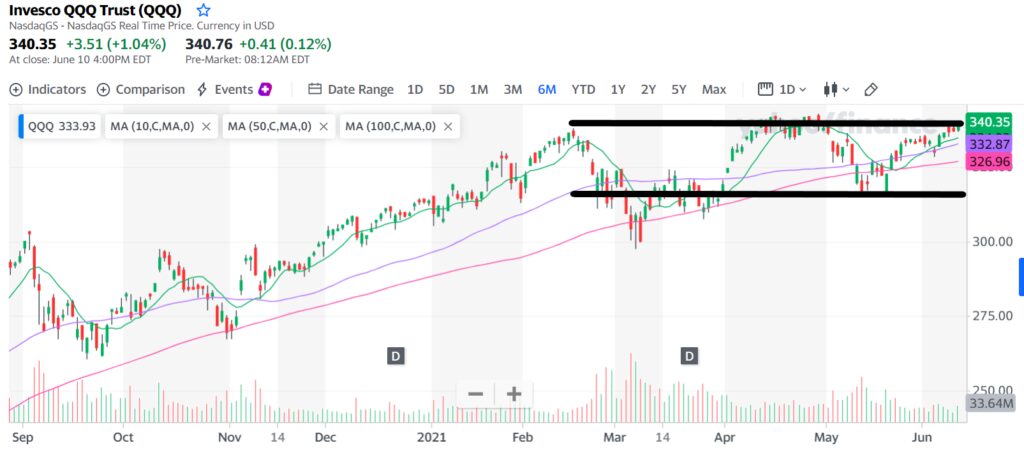Click the Indicators plus circle icon

point(16,90)
